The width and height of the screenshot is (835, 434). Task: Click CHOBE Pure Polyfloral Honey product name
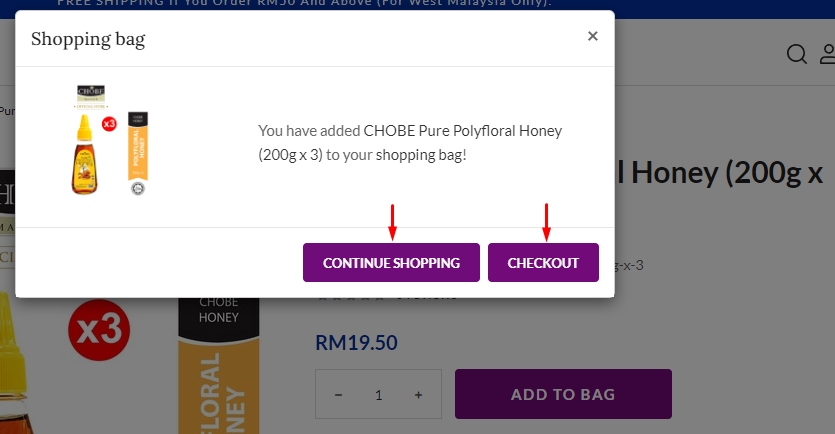coord(463,130)
